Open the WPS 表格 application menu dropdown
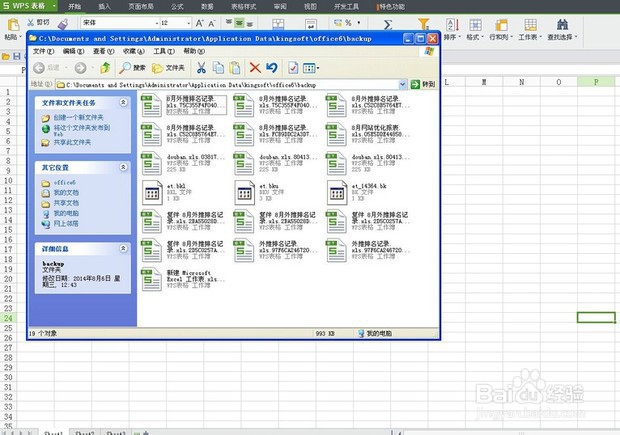The height and width of the screenshot is (435, 620). point(54,6)
